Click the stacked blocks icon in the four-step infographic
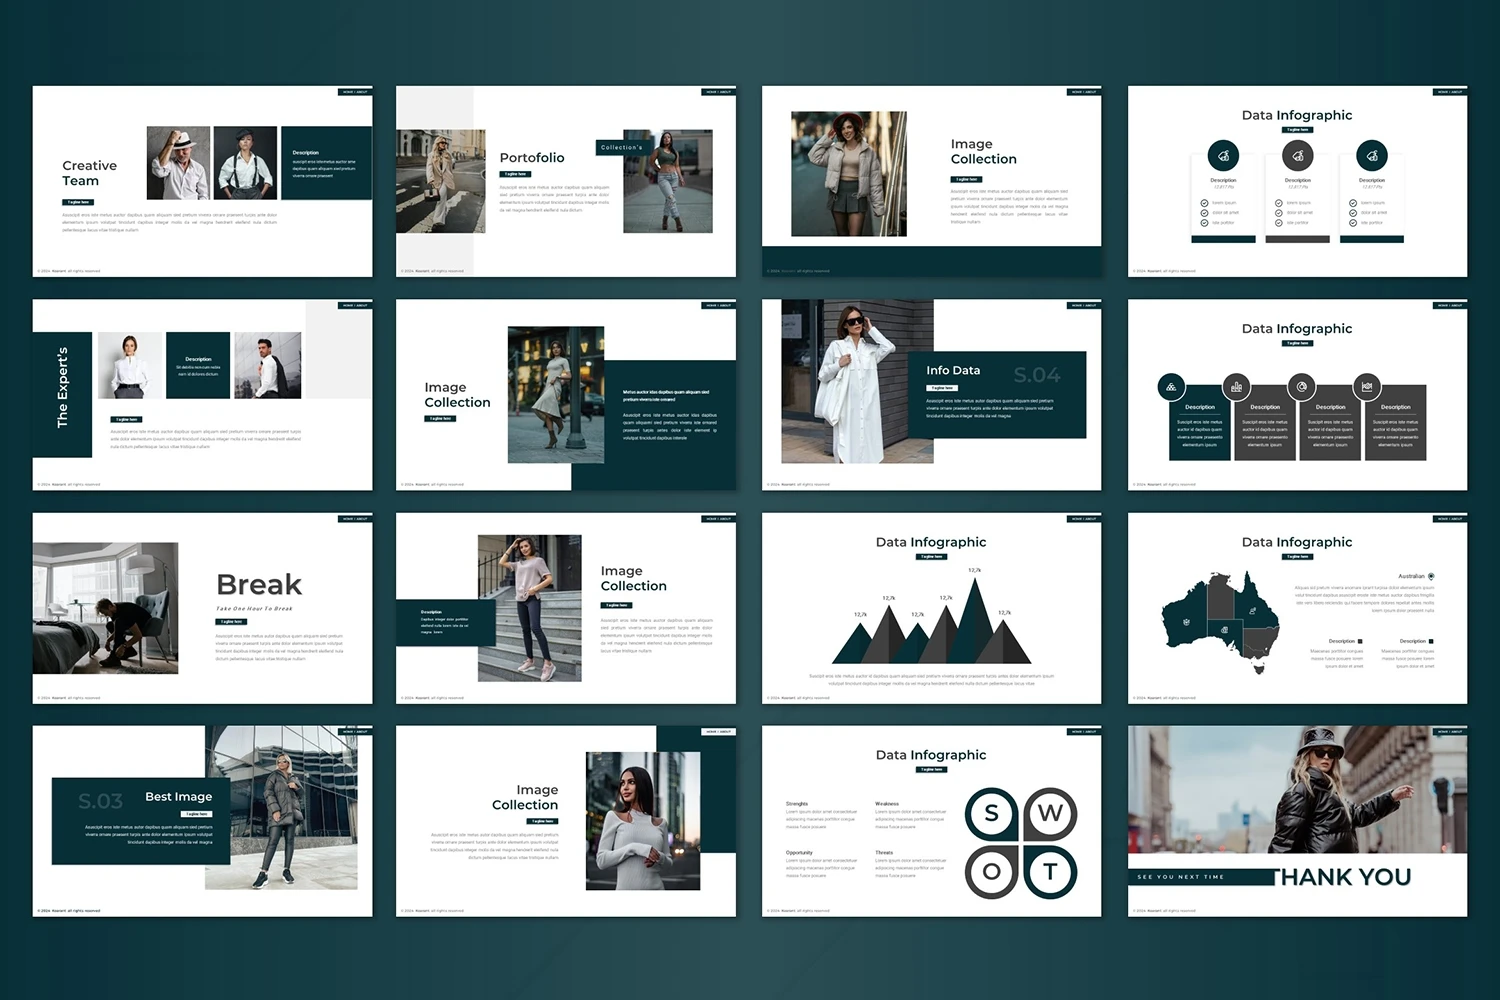This screenshot has height=1000, width=1500. pyautogui.click(x=1171, y=387)
